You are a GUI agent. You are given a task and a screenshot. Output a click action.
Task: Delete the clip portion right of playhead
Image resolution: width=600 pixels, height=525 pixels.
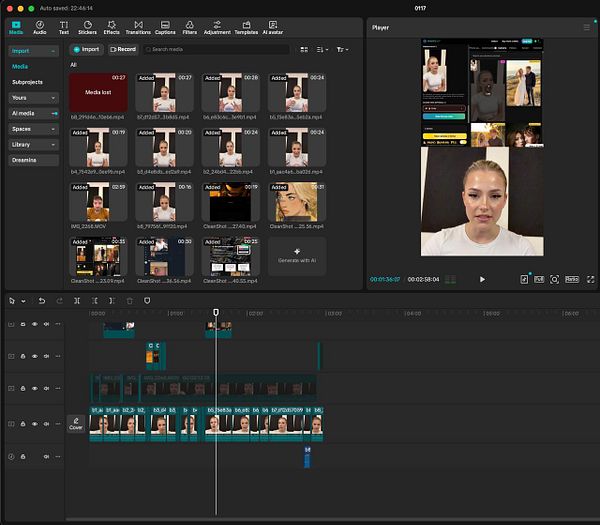(112, 301)
